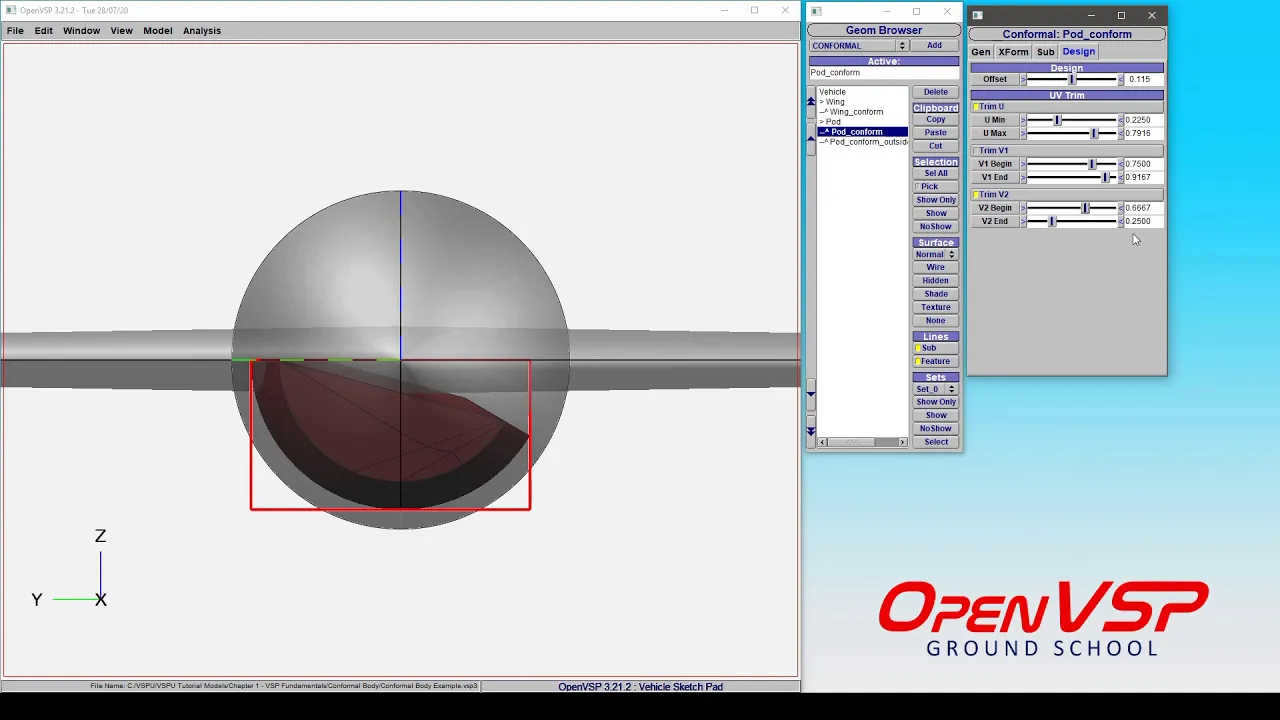Click the U Max slider track

(1072, 133)
